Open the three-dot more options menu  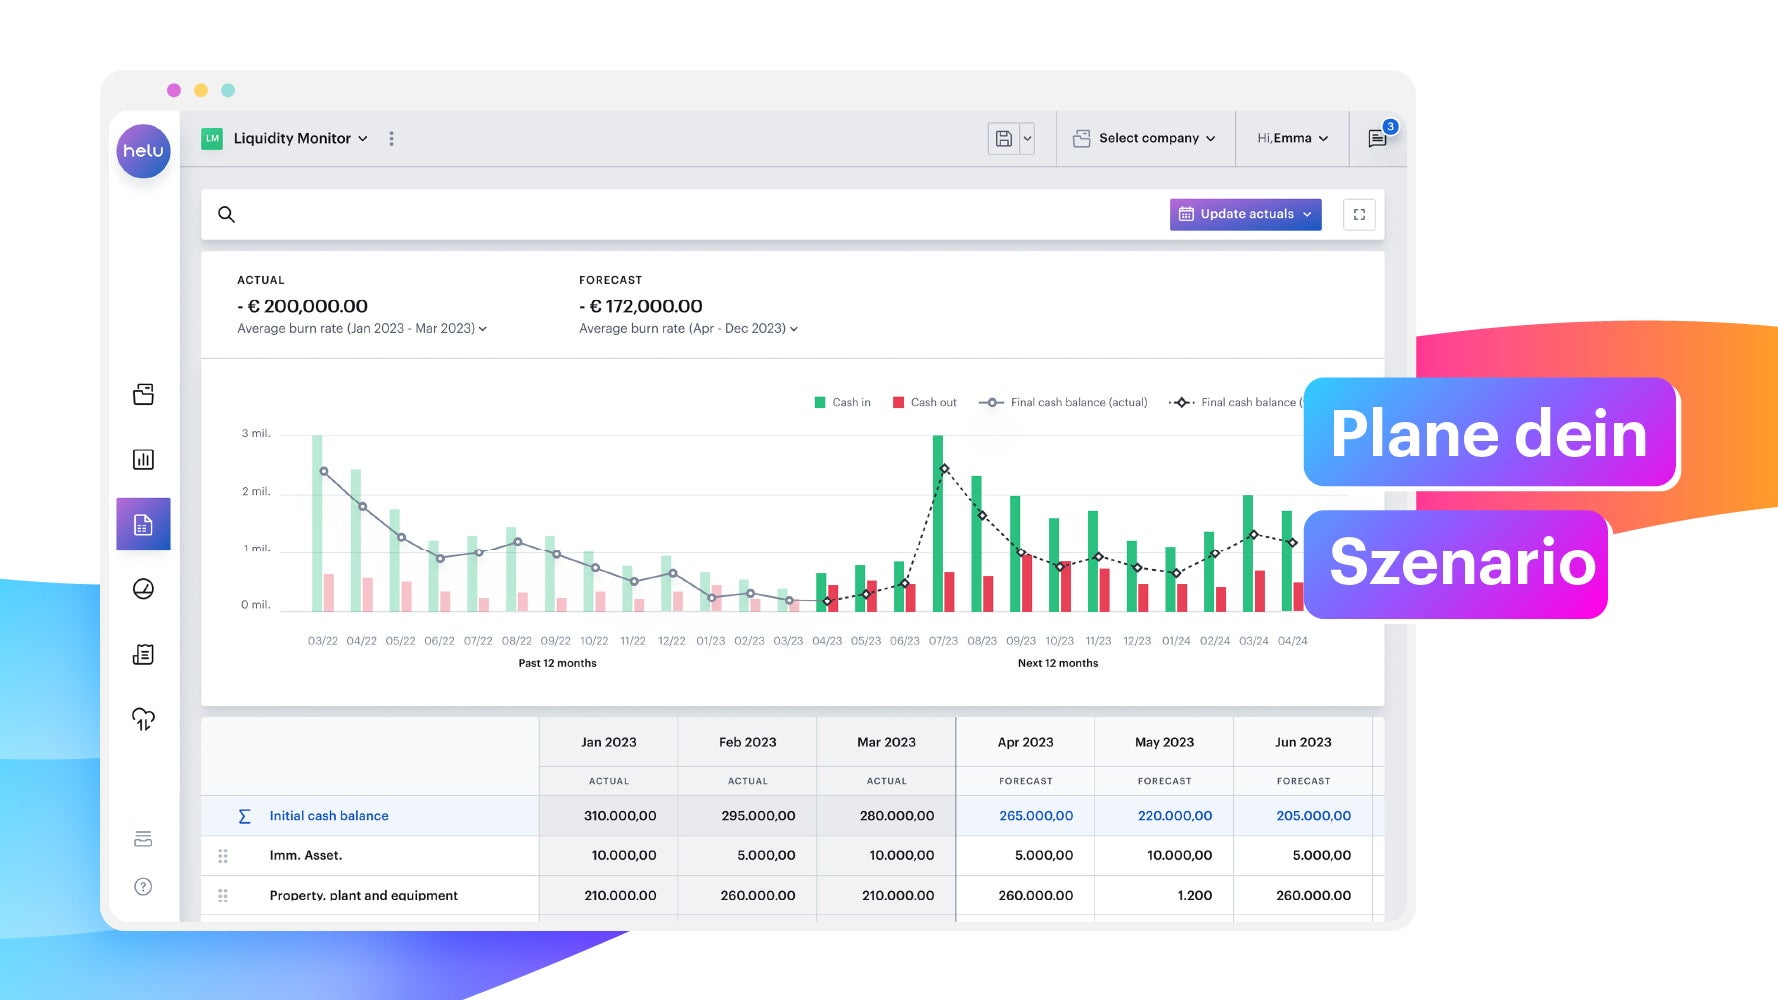(x=391, y=138)
